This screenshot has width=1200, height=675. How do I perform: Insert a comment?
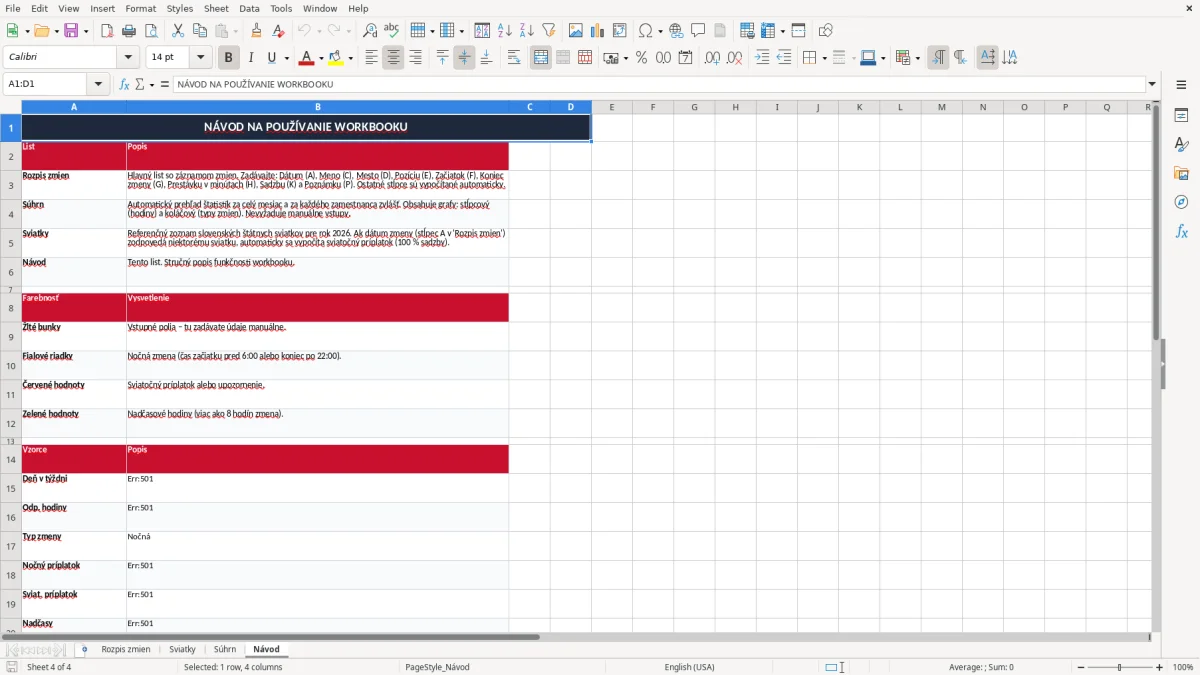698,31
